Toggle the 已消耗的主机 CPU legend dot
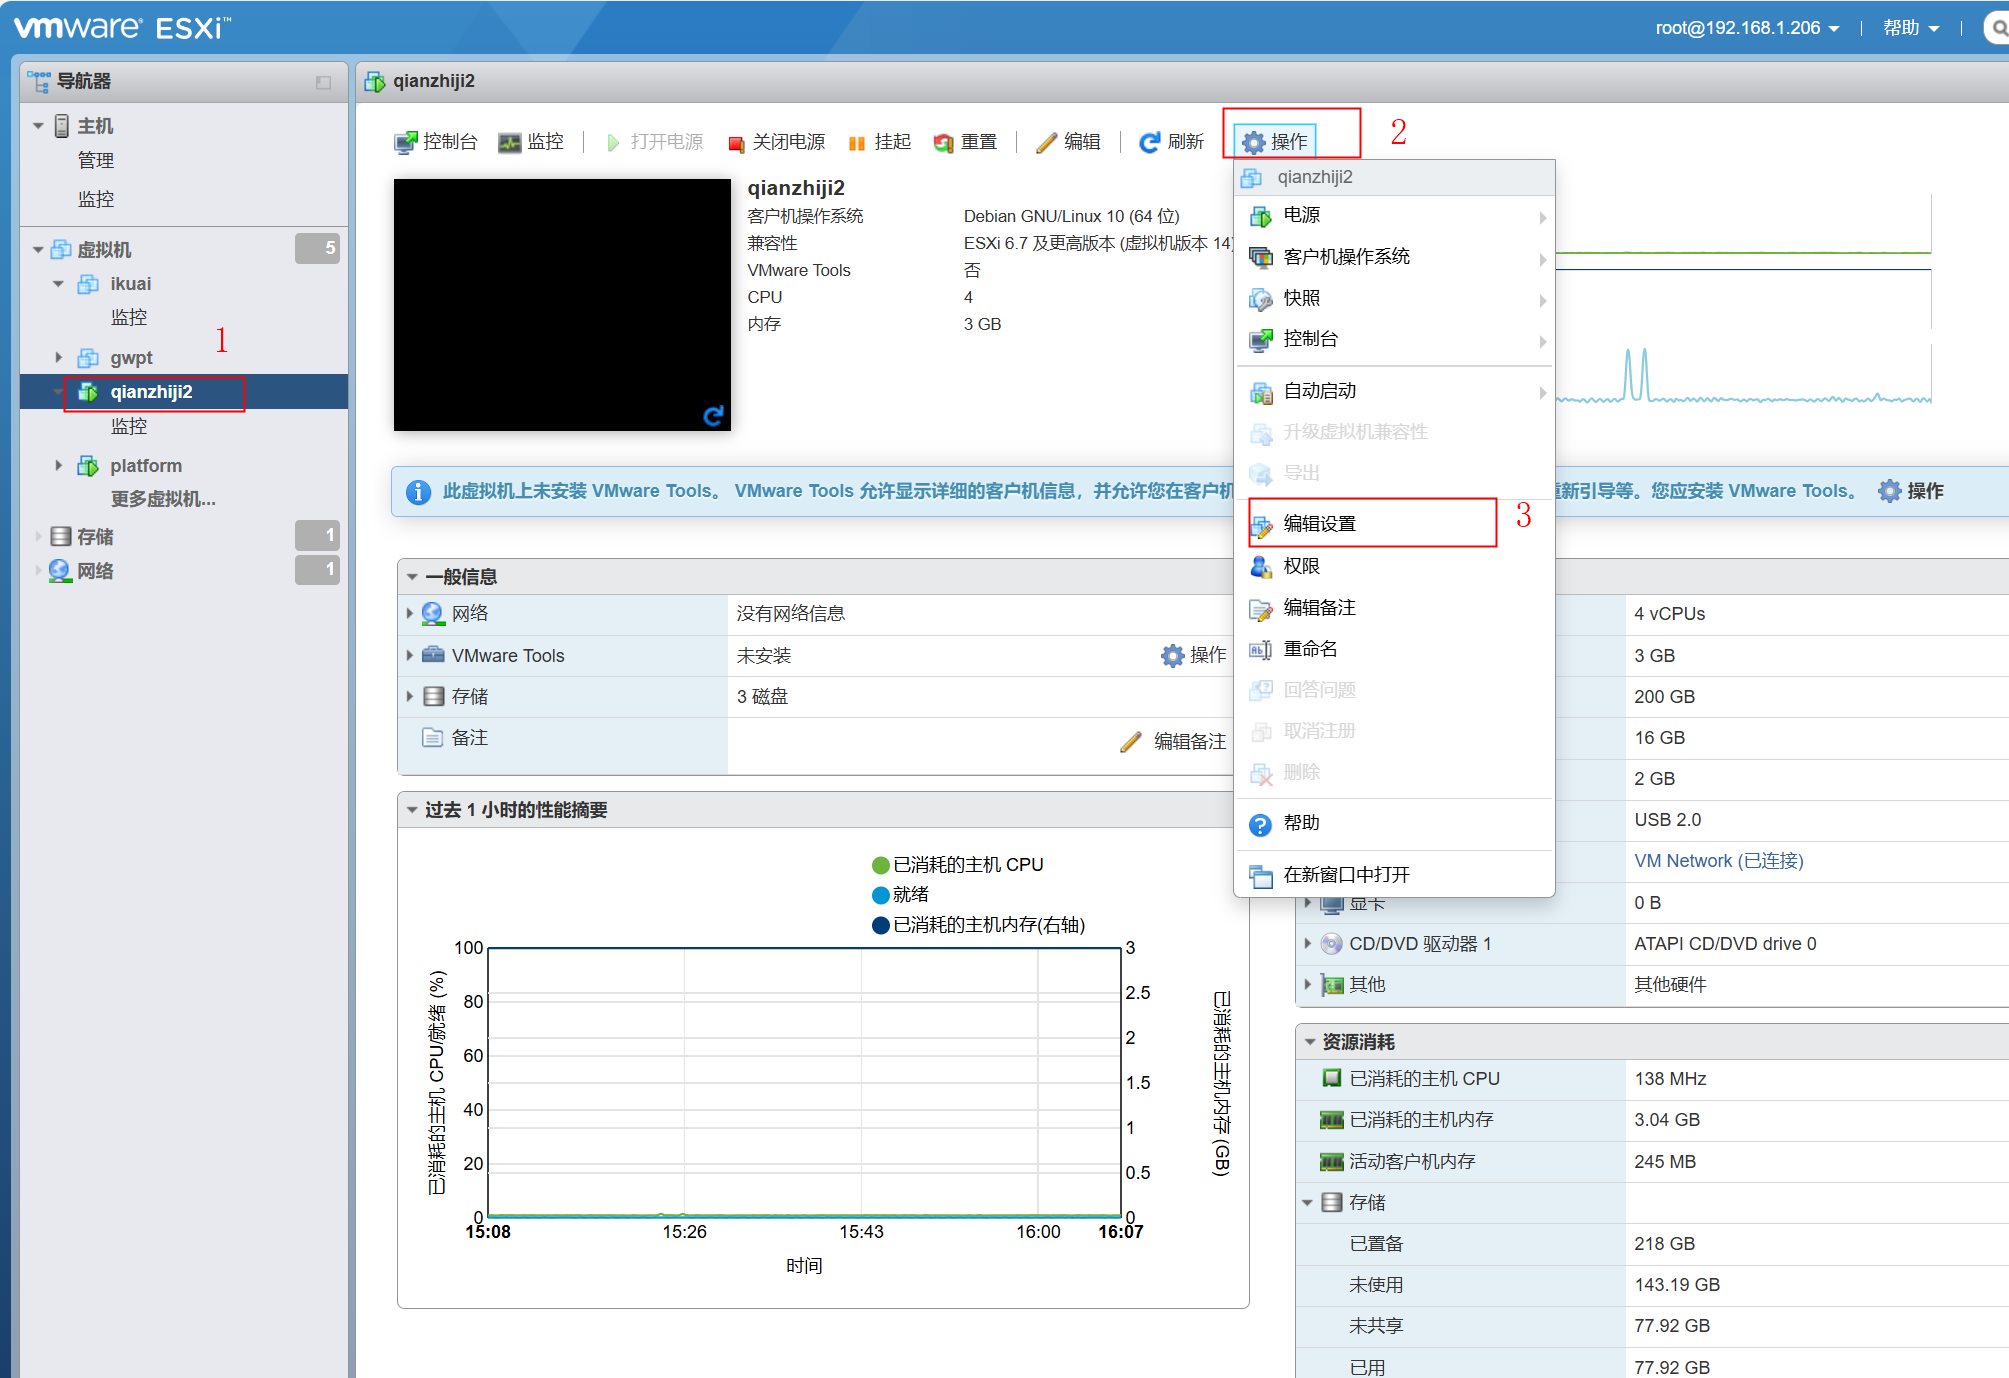Image resolution: width=2009 pixels, height=1378 pixels. (881, 865)
